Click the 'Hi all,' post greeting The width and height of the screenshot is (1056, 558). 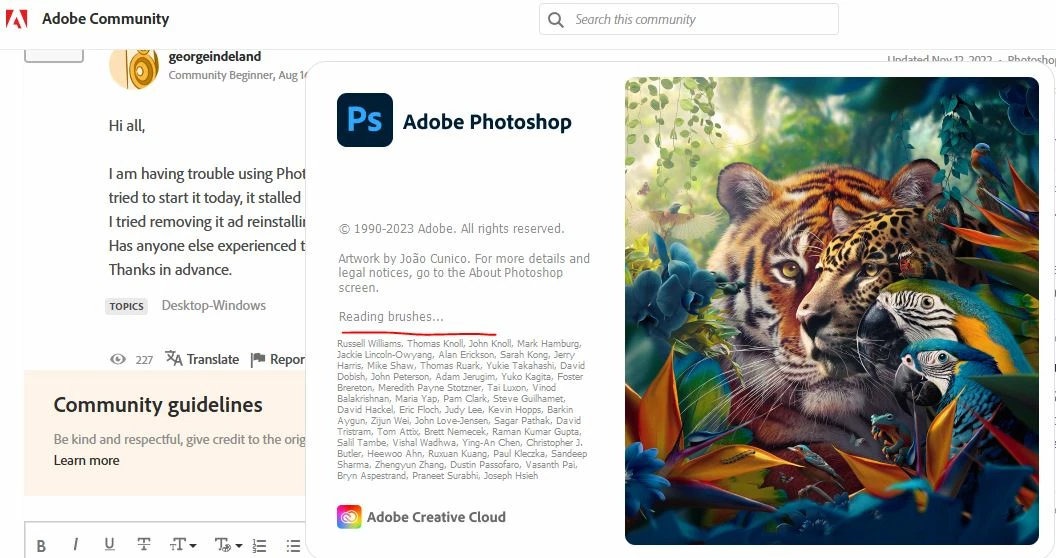click(127, 126)
